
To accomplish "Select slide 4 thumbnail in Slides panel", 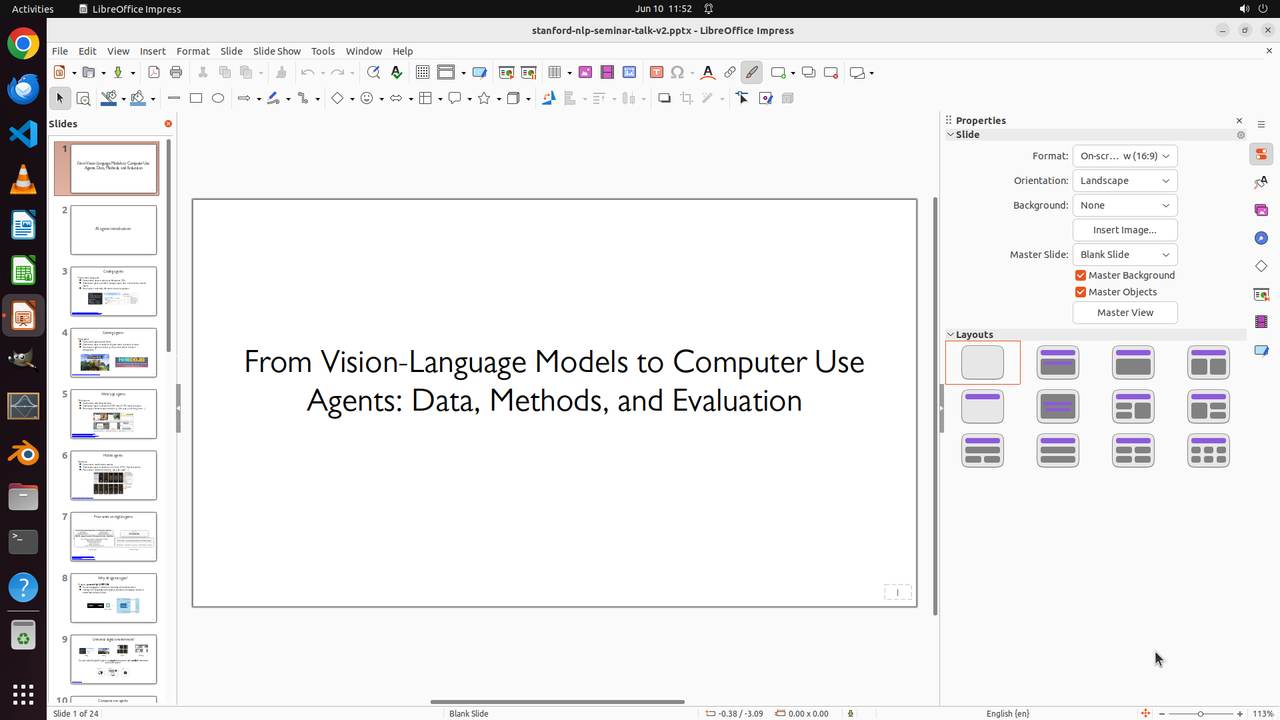I will click(113, 353).
